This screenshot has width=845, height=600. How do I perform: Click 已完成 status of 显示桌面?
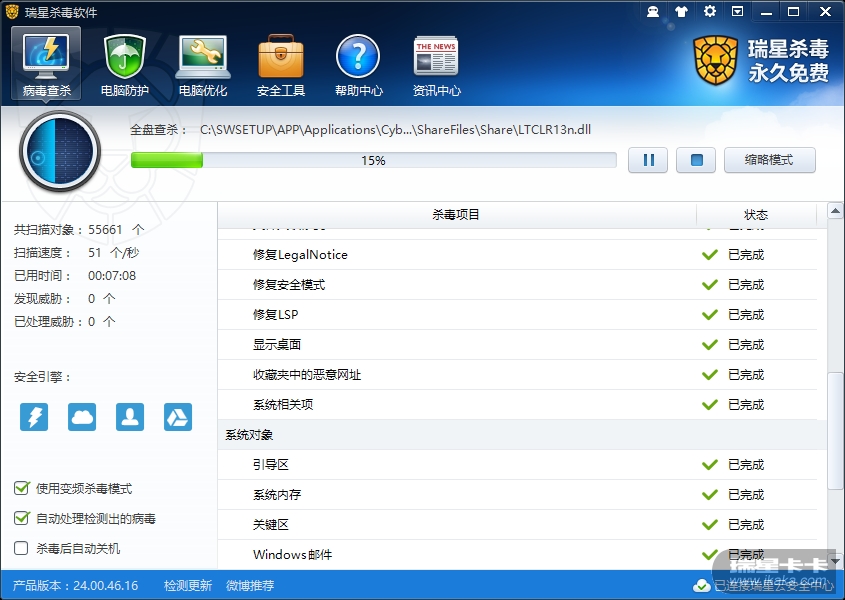point(746,344)
